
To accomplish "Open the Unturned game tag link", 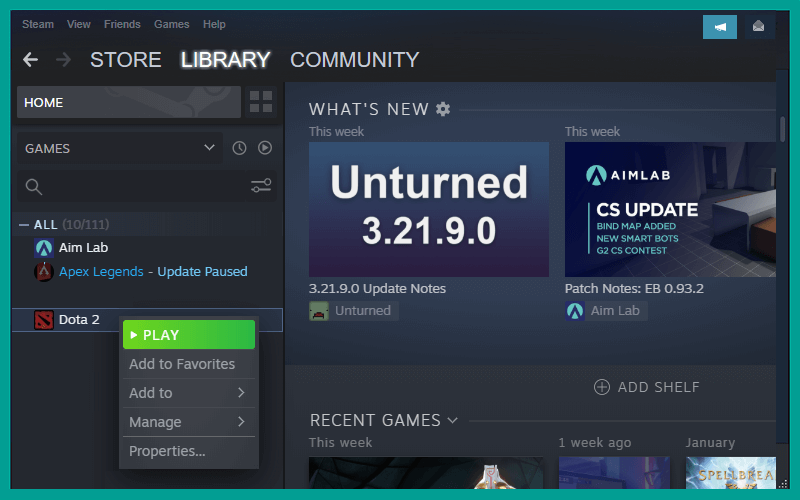I will coord(354,311).
